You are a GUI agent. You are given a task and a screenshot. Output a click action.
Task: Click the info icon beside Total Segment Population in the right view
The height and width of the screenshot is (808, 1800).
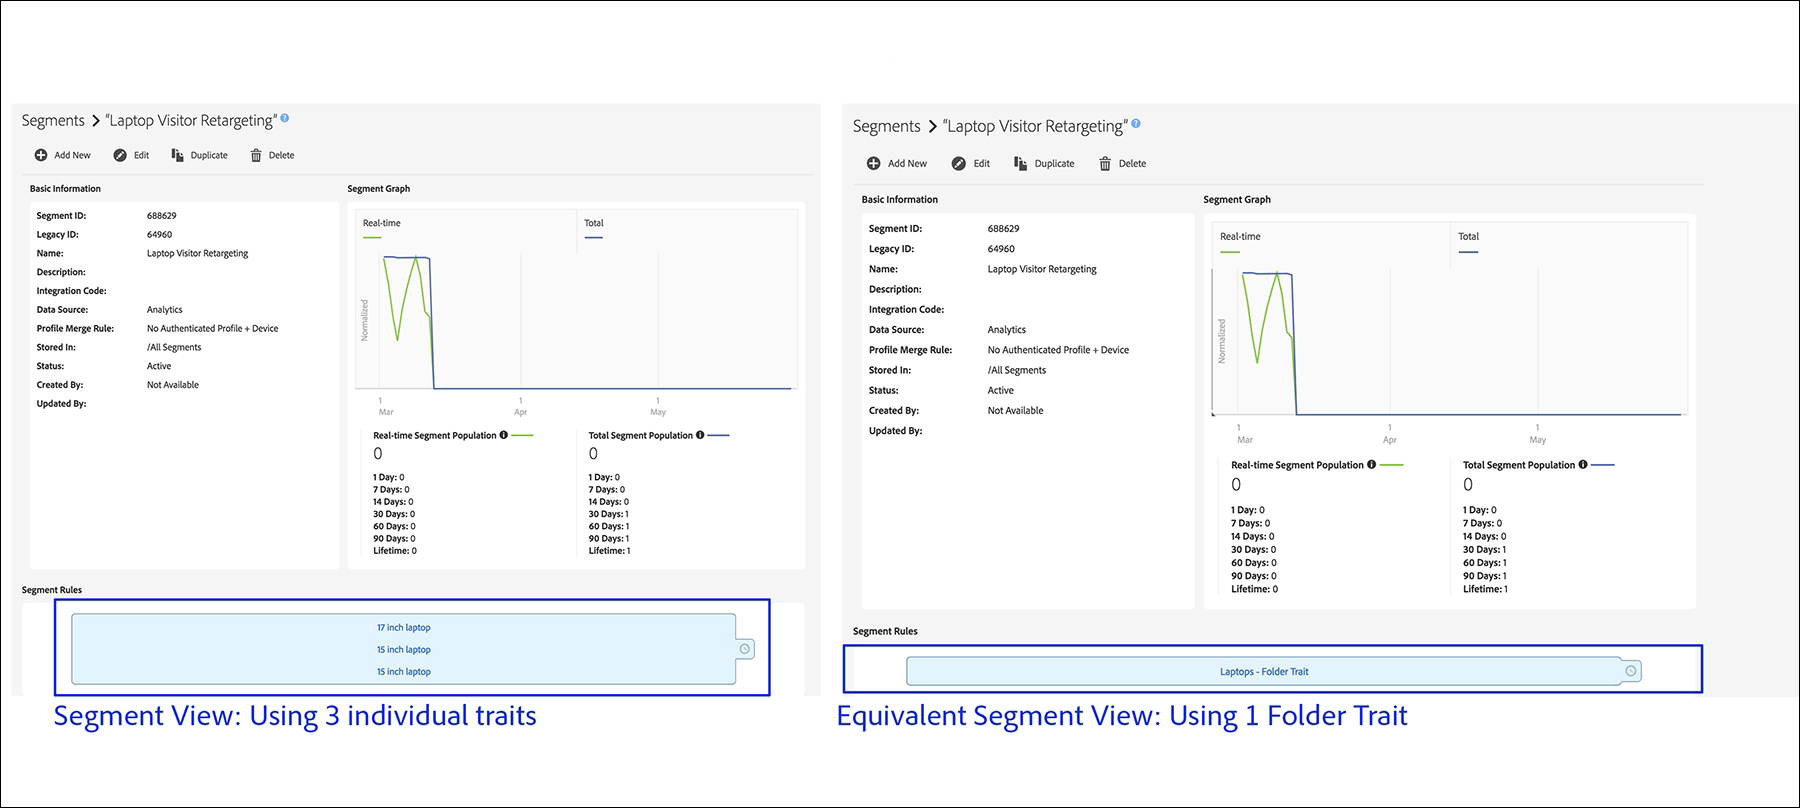point(1583,464)
